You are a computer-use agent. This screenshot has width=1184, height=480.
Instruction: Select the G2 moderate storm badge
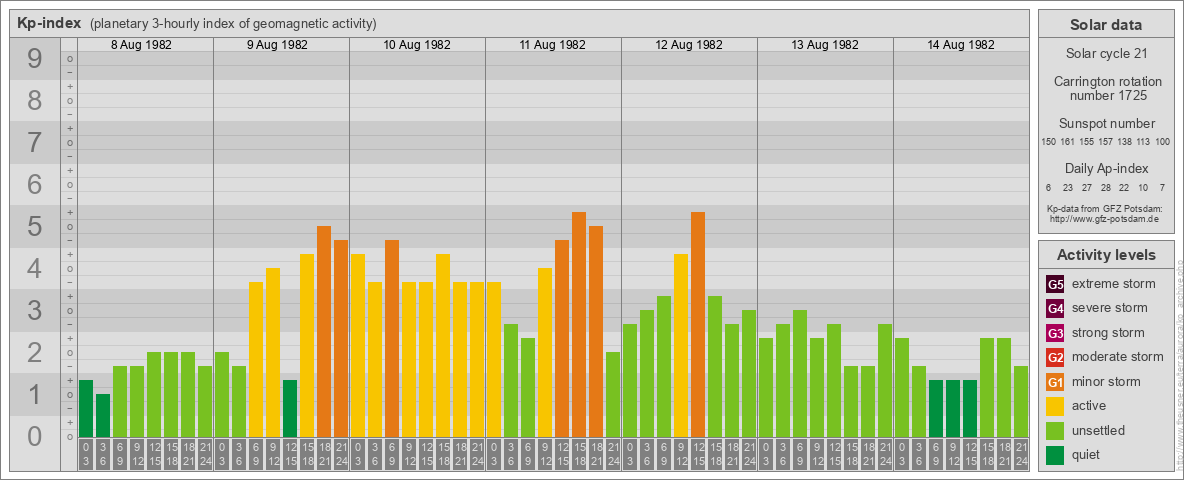pos(1055,357)
